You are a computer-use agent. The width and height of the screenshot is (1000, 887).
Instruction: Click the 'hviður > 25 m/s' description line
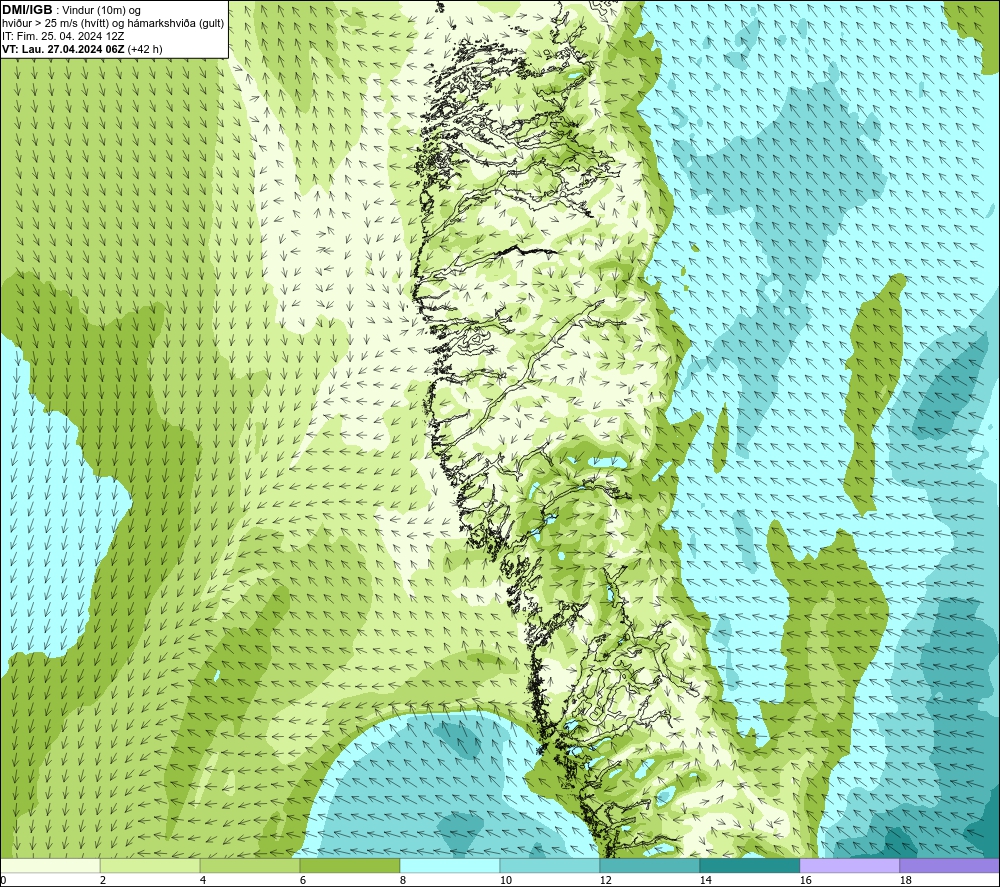click(113, 24)
